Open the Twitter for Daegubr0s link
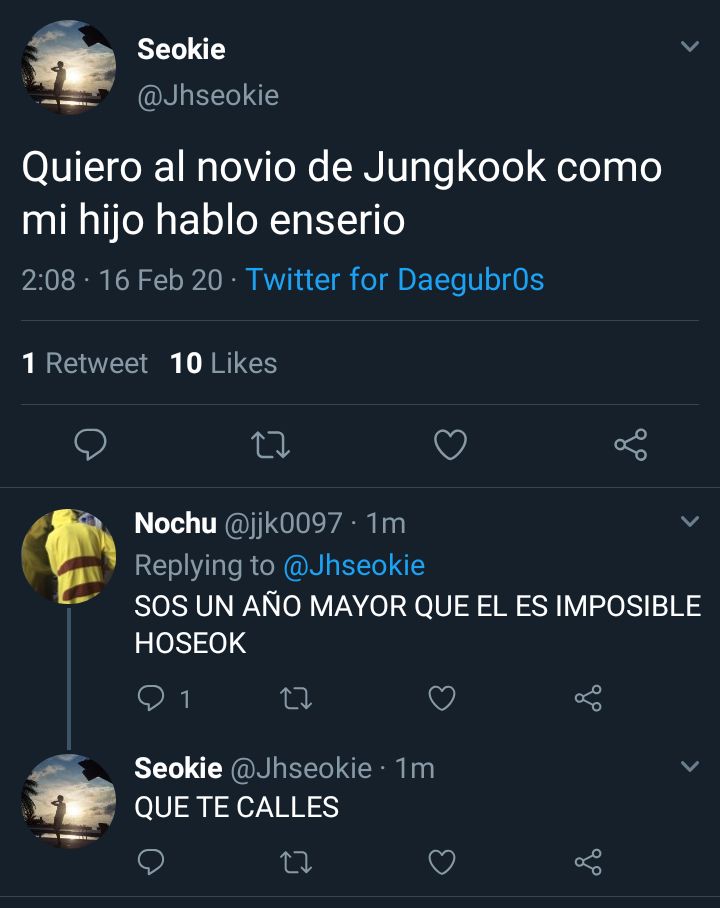The width and height of the screenshot is (720, 908). [394, 280]
